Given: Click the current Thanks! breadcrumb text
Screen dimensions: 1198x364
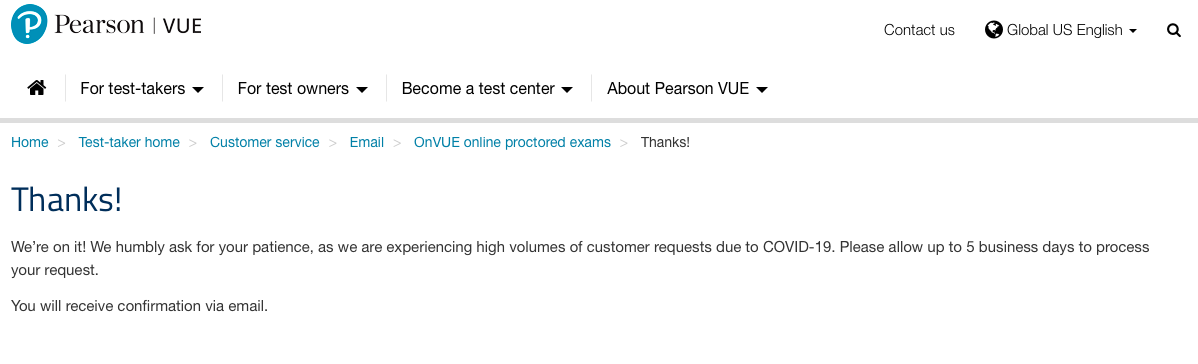Looking at the screenshot, I should coord(665,142).
